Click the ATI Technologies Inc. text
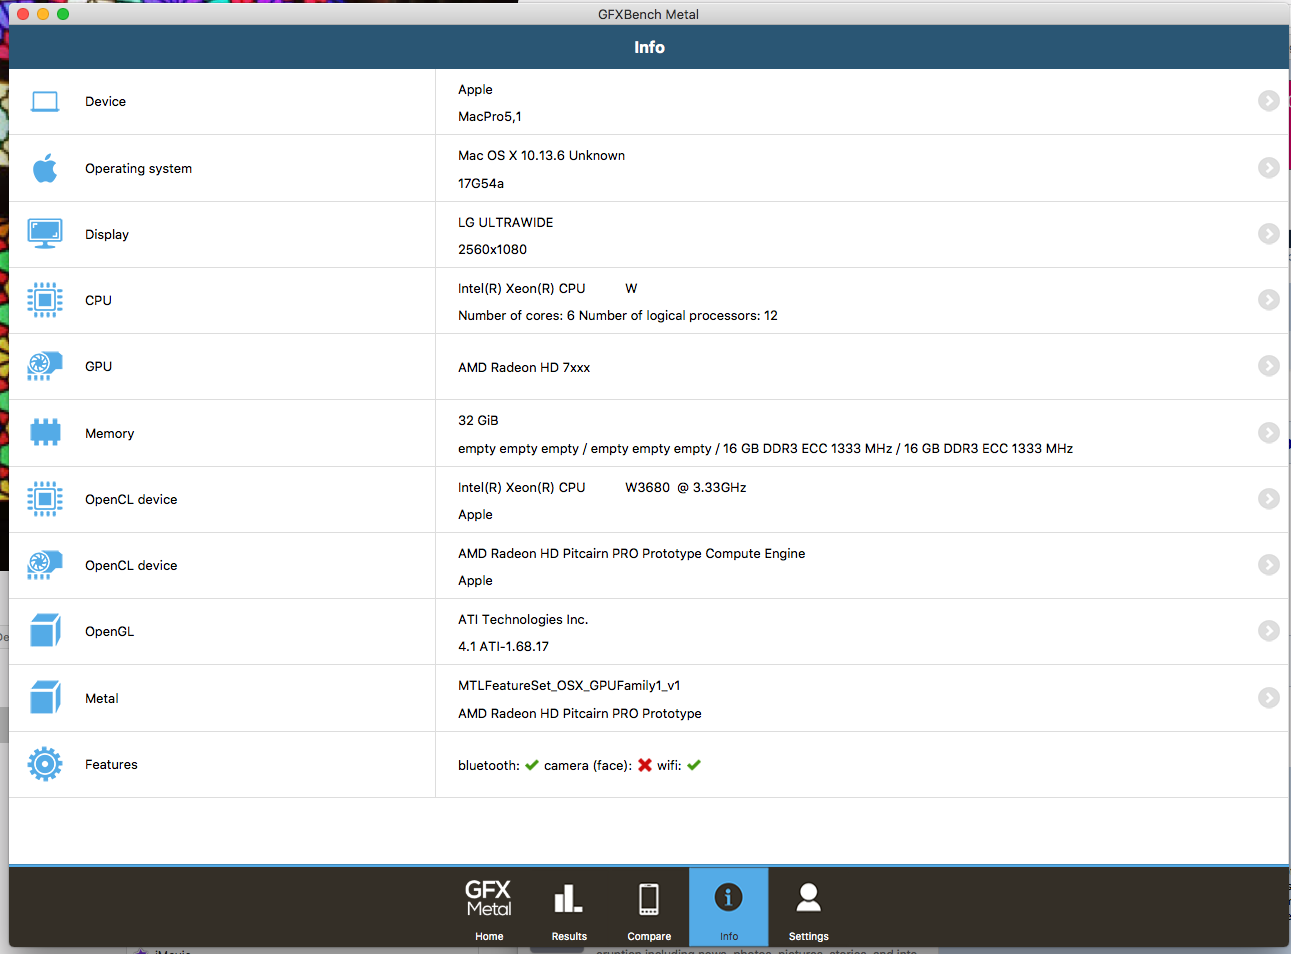Image resolution: width=1291 pixels, height=954 pixels. (x=523, y=619)
